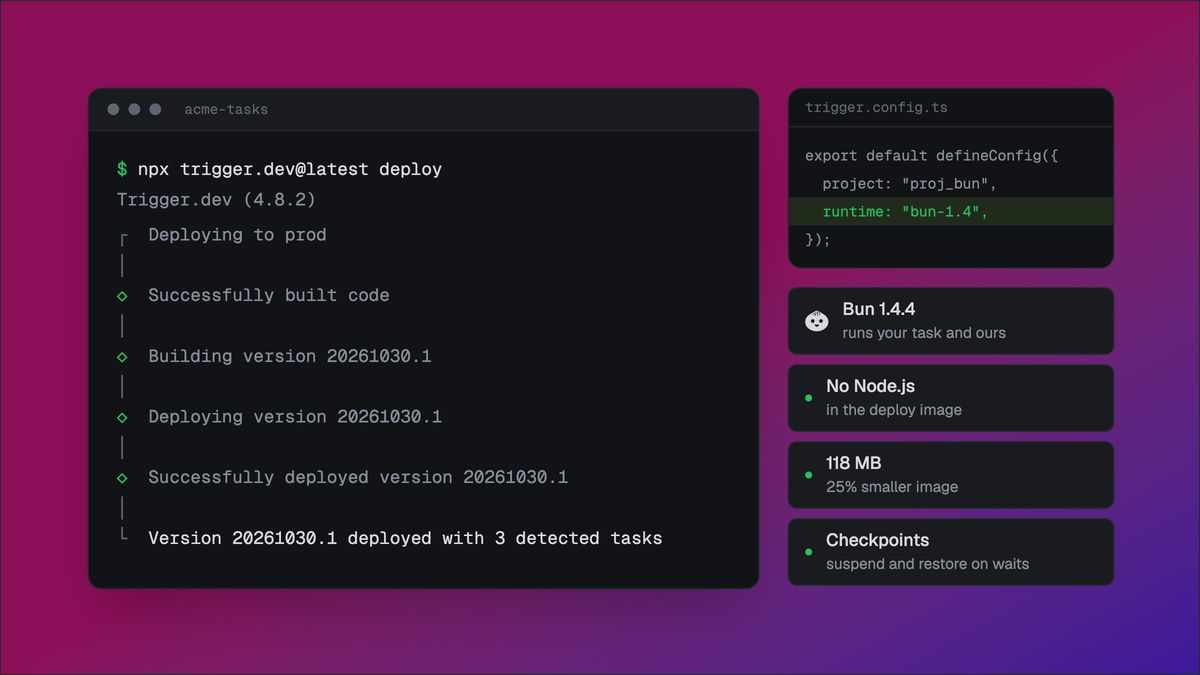Click the command "npx trigger.dev@latest deploy"
The image size is (1200, 675).
(290, 169)
